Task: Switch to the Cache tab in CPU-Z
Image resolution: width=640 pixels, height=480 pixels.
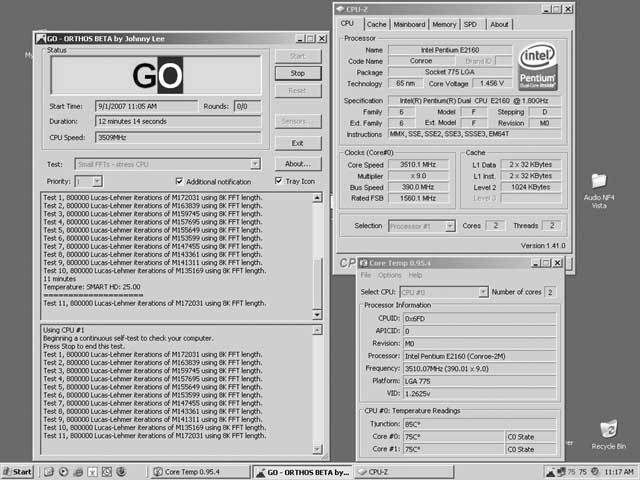Action: tap(376, 24)
